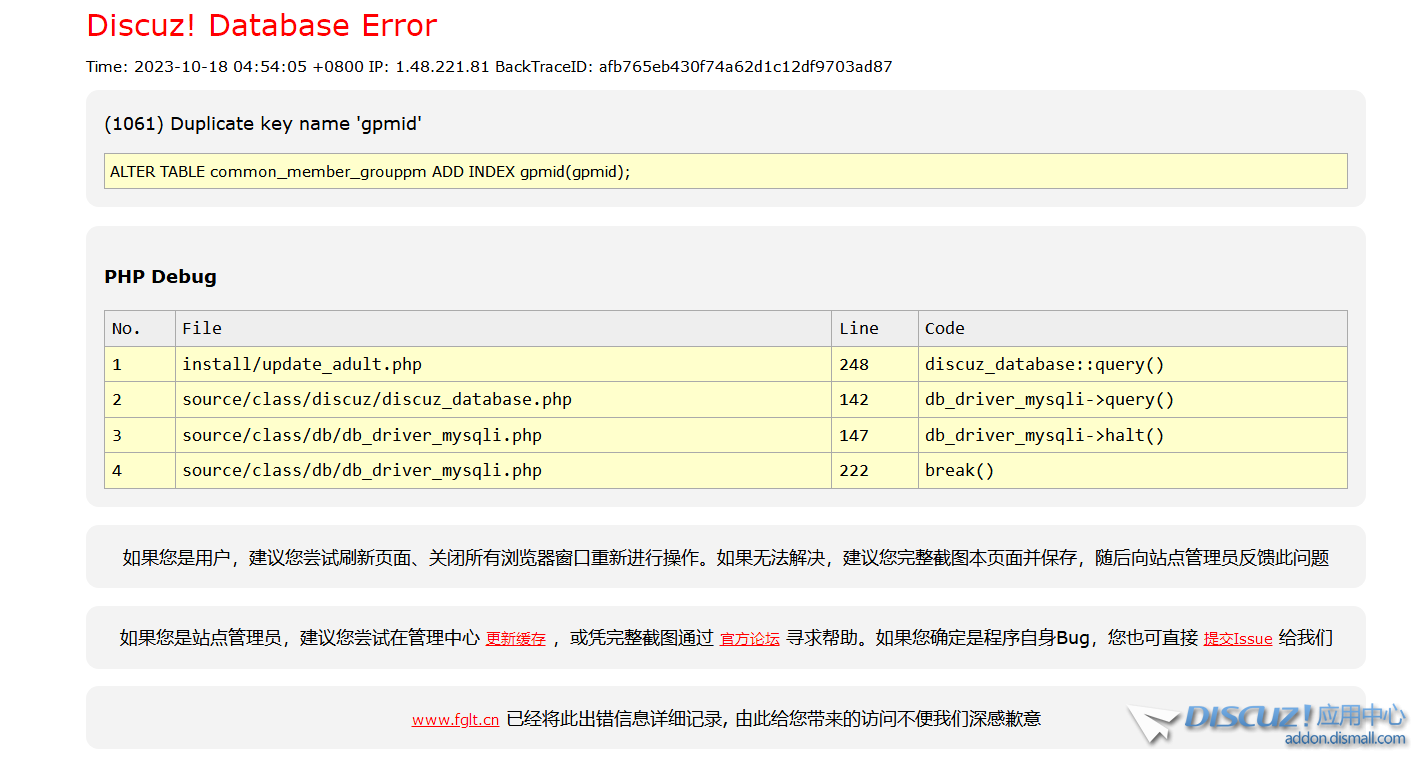Click the Discuz! 应用中心 logo
This screenshot has height=764, width=1424.
point(1295,717)
